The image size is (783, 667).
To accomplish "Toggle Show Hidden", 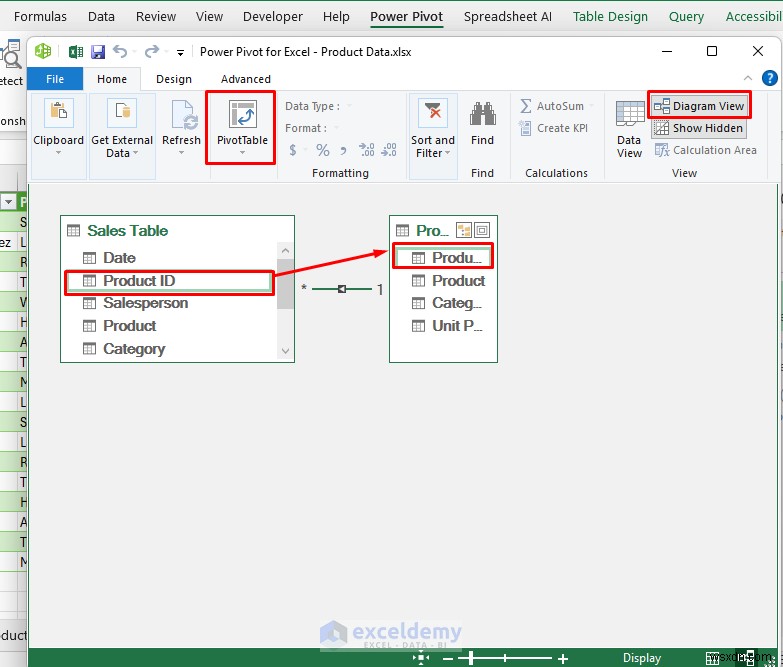I will point(699,128).
